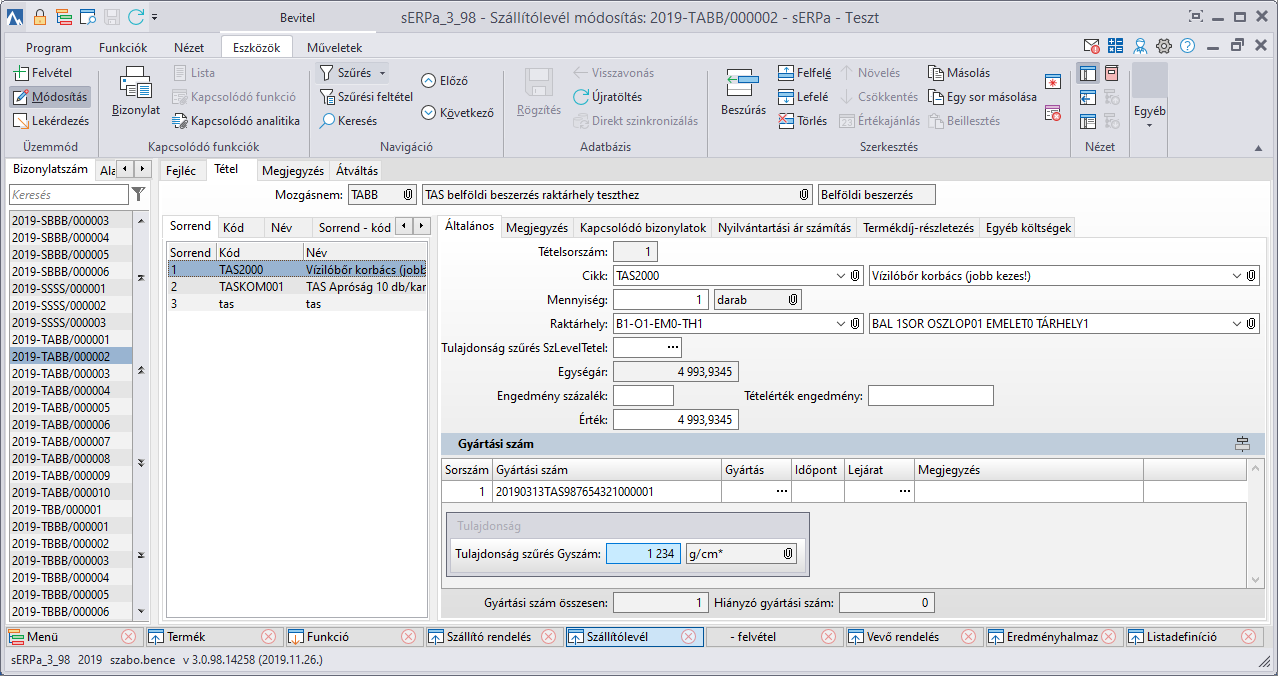This screenshot has height=676, width=1278.
Task: Click the Újratöltés reload icon
Action: [x=582, y=97]
